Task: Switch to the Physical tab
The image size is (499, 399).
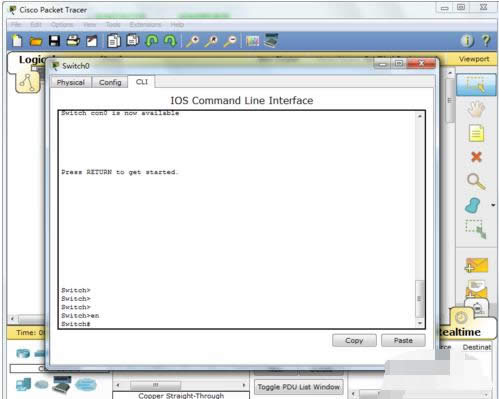Action: pos(71,82)
